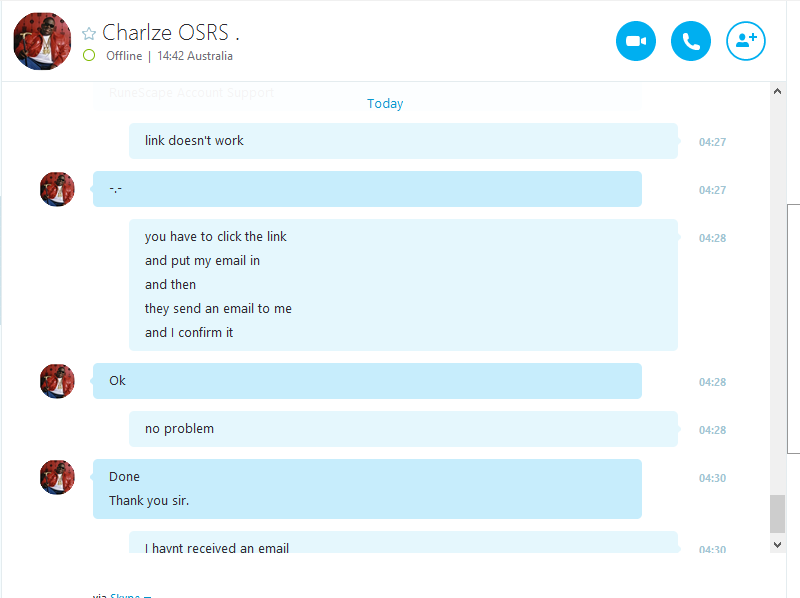Click 'I havnt received an email' message

(x=217, y=547)
